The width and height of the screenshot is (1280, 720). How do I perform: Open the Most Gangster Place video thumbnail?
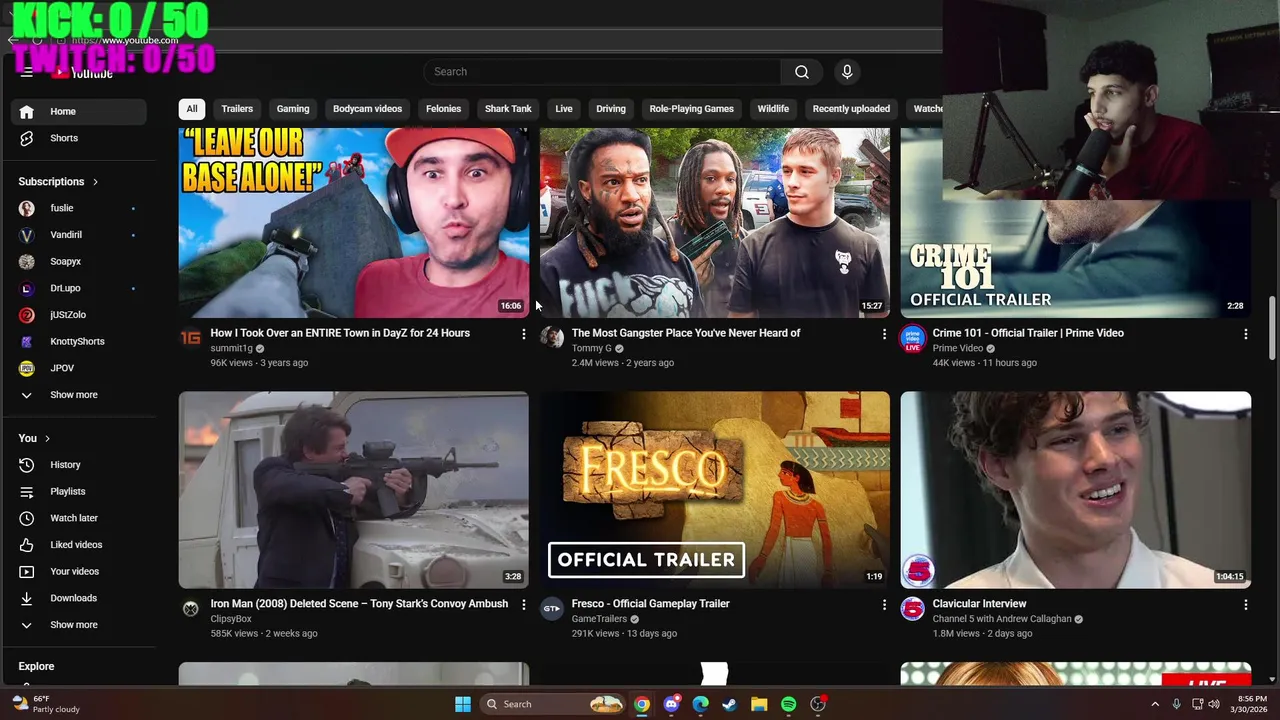715,223
